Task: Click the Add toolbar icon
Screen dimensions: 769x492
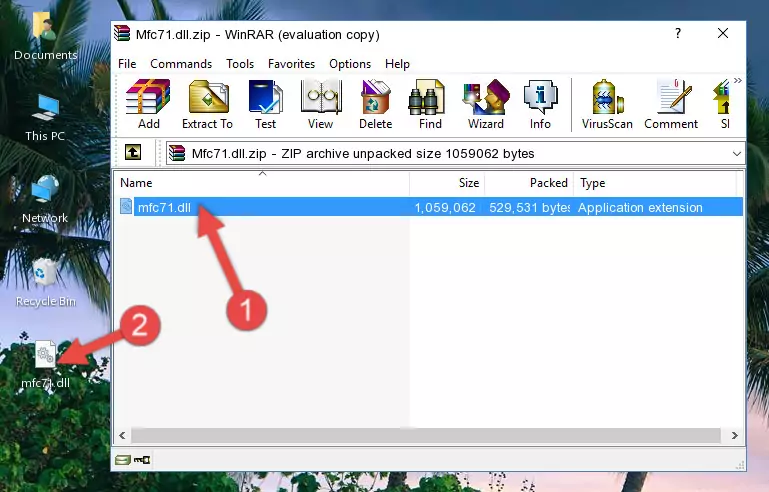Action: 148,104
